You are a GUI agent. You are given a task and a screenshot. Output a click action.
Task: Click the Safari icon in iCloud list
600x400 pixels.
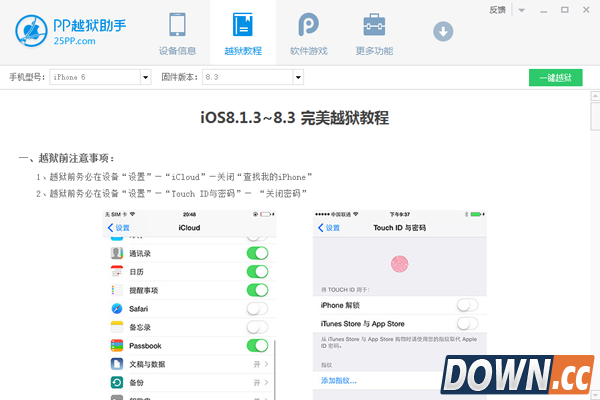pyautogui.click(x=118, y=308)
